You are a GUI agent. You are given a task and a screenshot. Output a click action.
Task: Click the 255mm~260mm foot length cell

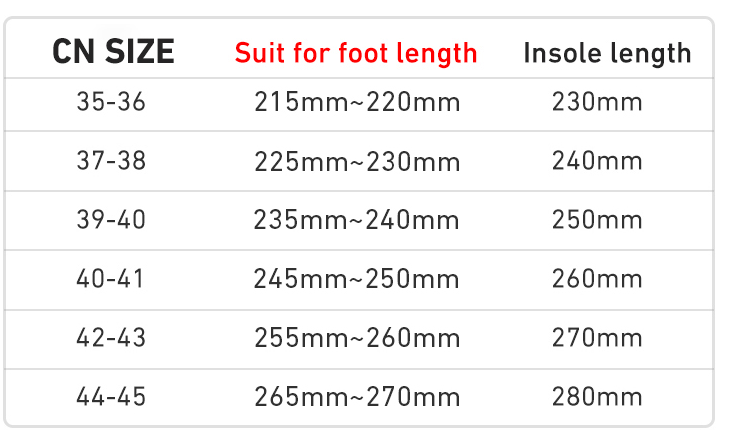click(357, 338)
